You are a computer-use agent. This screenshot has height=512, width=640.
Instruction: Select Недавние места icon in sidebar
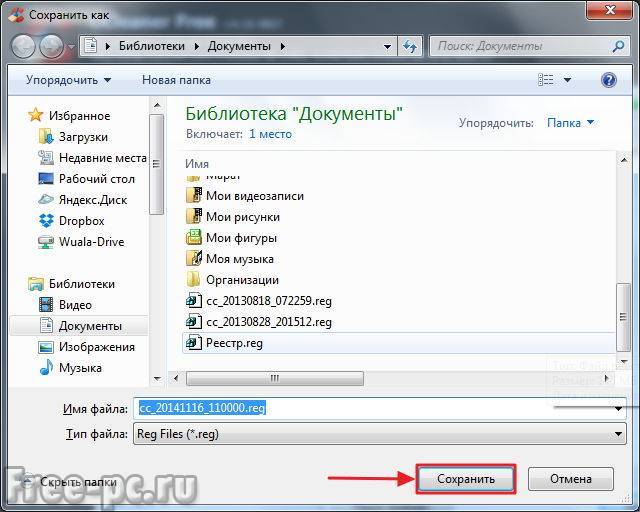pos(46,158)
